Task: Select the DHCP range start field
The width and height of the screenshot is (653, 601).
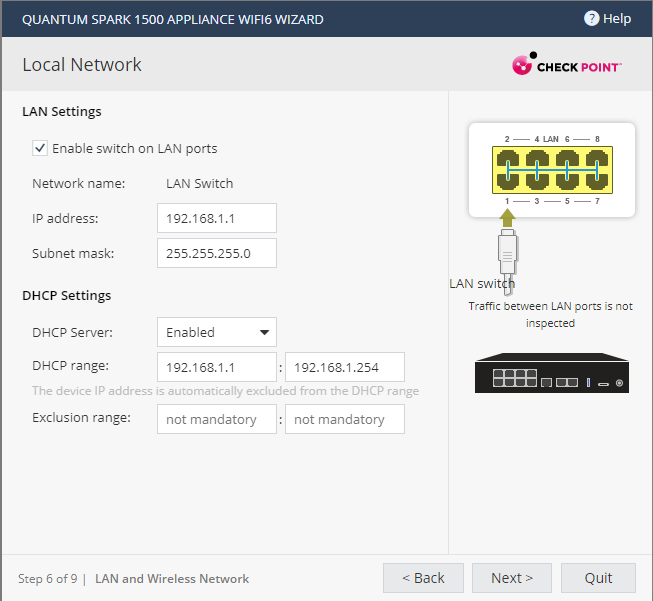Action: pos(216,367)
